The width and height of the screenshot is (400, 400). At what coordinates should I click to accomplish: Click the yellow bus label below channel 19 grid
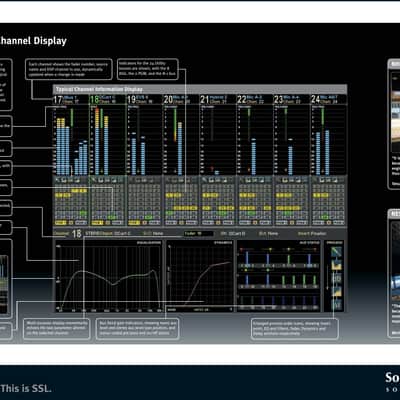(134, 223)
